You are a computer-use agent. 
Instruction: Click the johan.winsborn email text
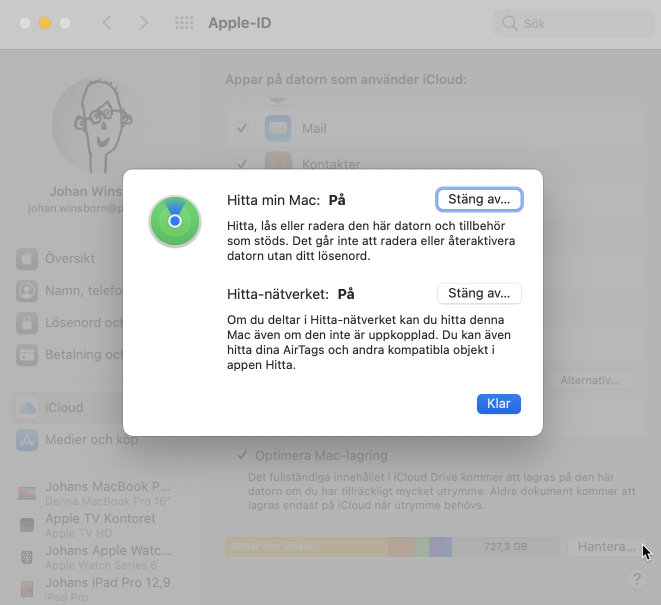point(75,208)
